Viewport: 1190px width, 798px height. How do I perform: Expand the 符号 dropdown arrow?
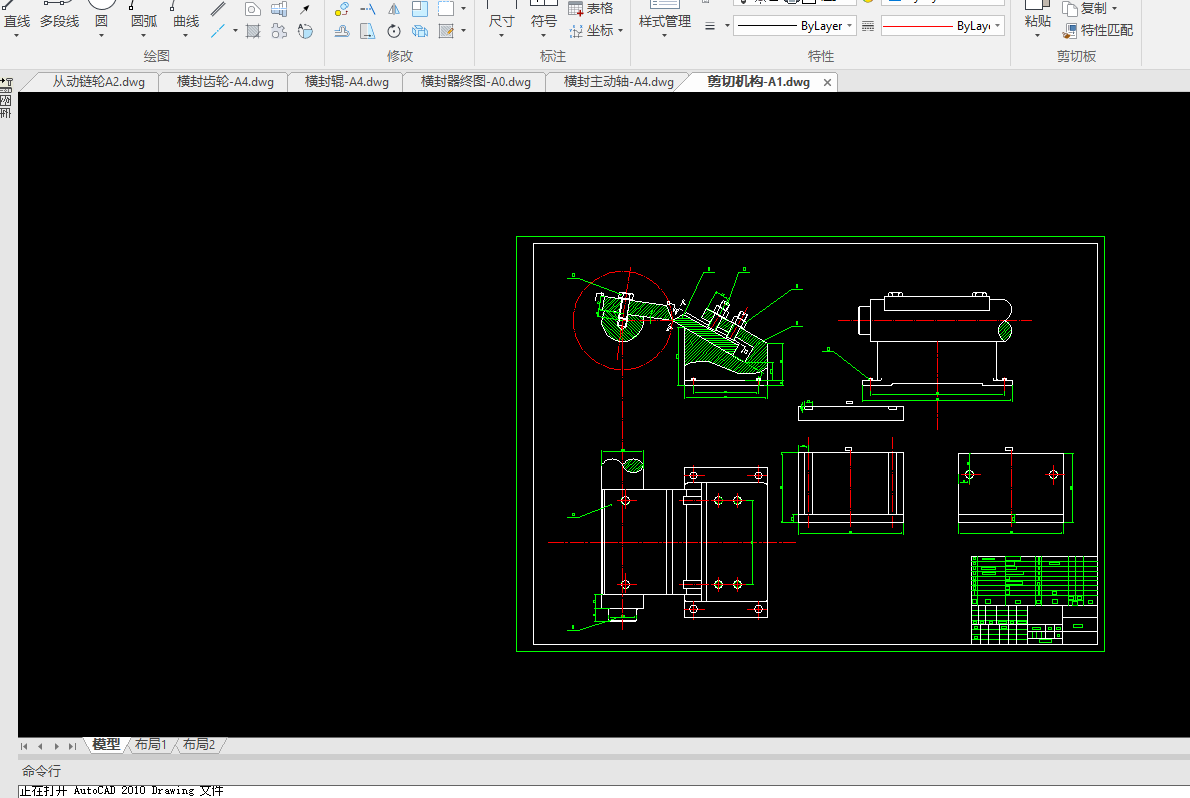pyautogui.click(x=543, y=36)
